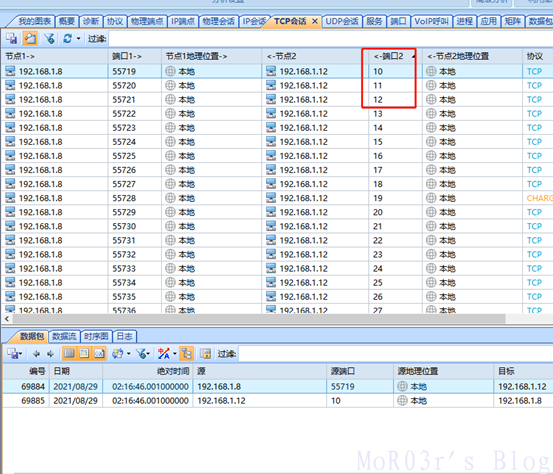Go to previous packet arrow icon
This screenshot has width=553, height=474.
(x=36, y=354)
